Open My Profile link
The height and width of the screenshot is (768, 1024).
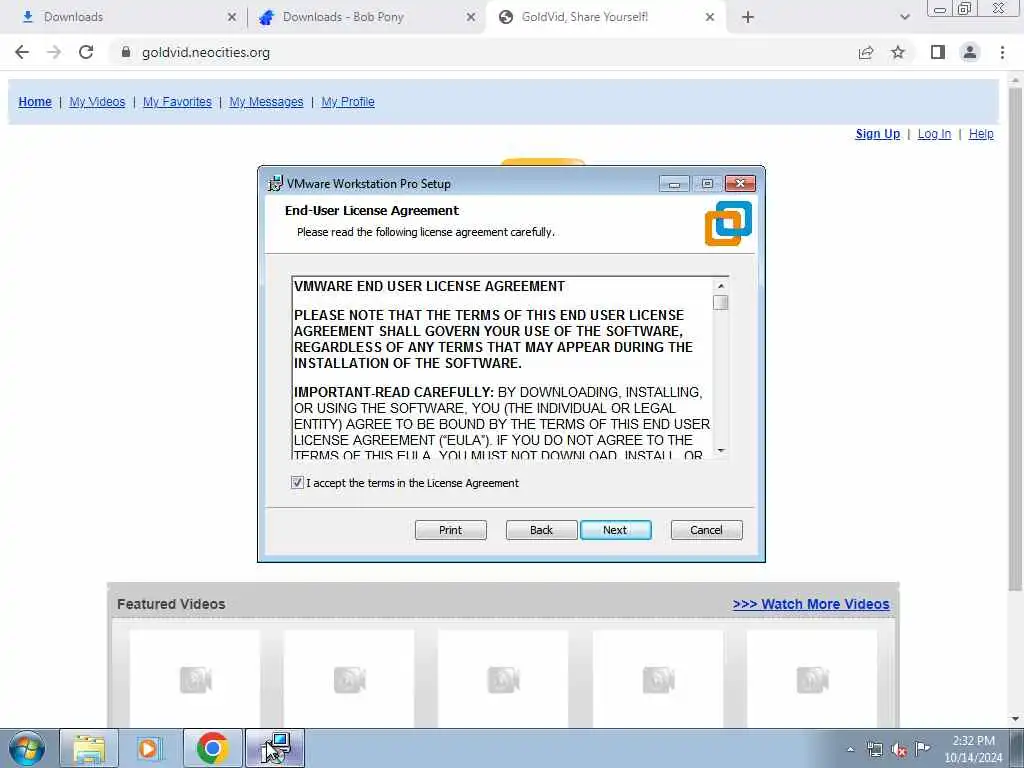pyautogui.click(x=347, y=102)
